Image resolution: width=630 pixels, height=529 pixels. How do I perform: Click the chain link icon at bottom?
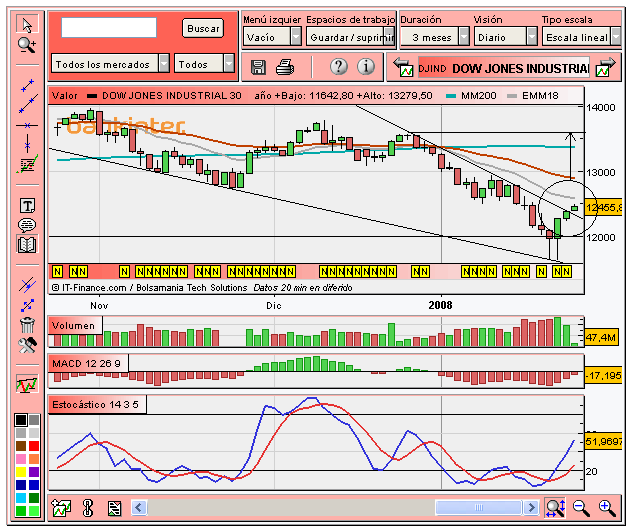(x=88, y=508)
